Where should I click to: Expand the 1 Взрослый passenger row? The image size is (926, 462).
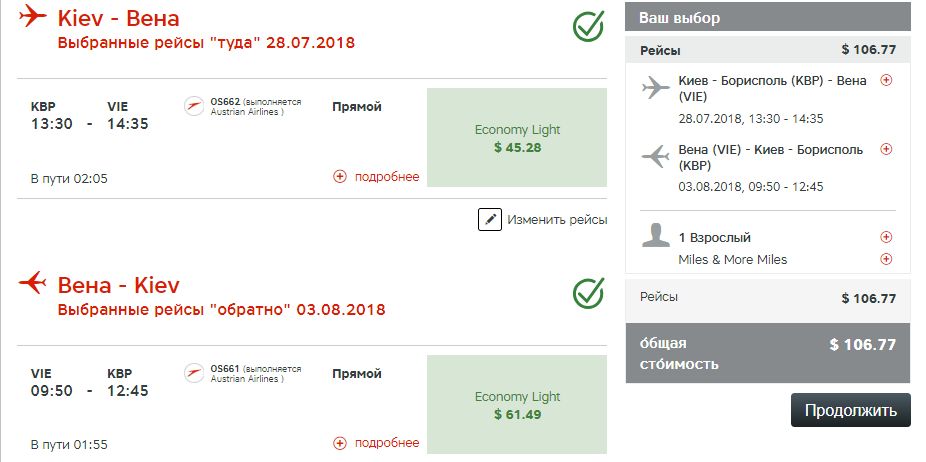[x=886, y=237]
